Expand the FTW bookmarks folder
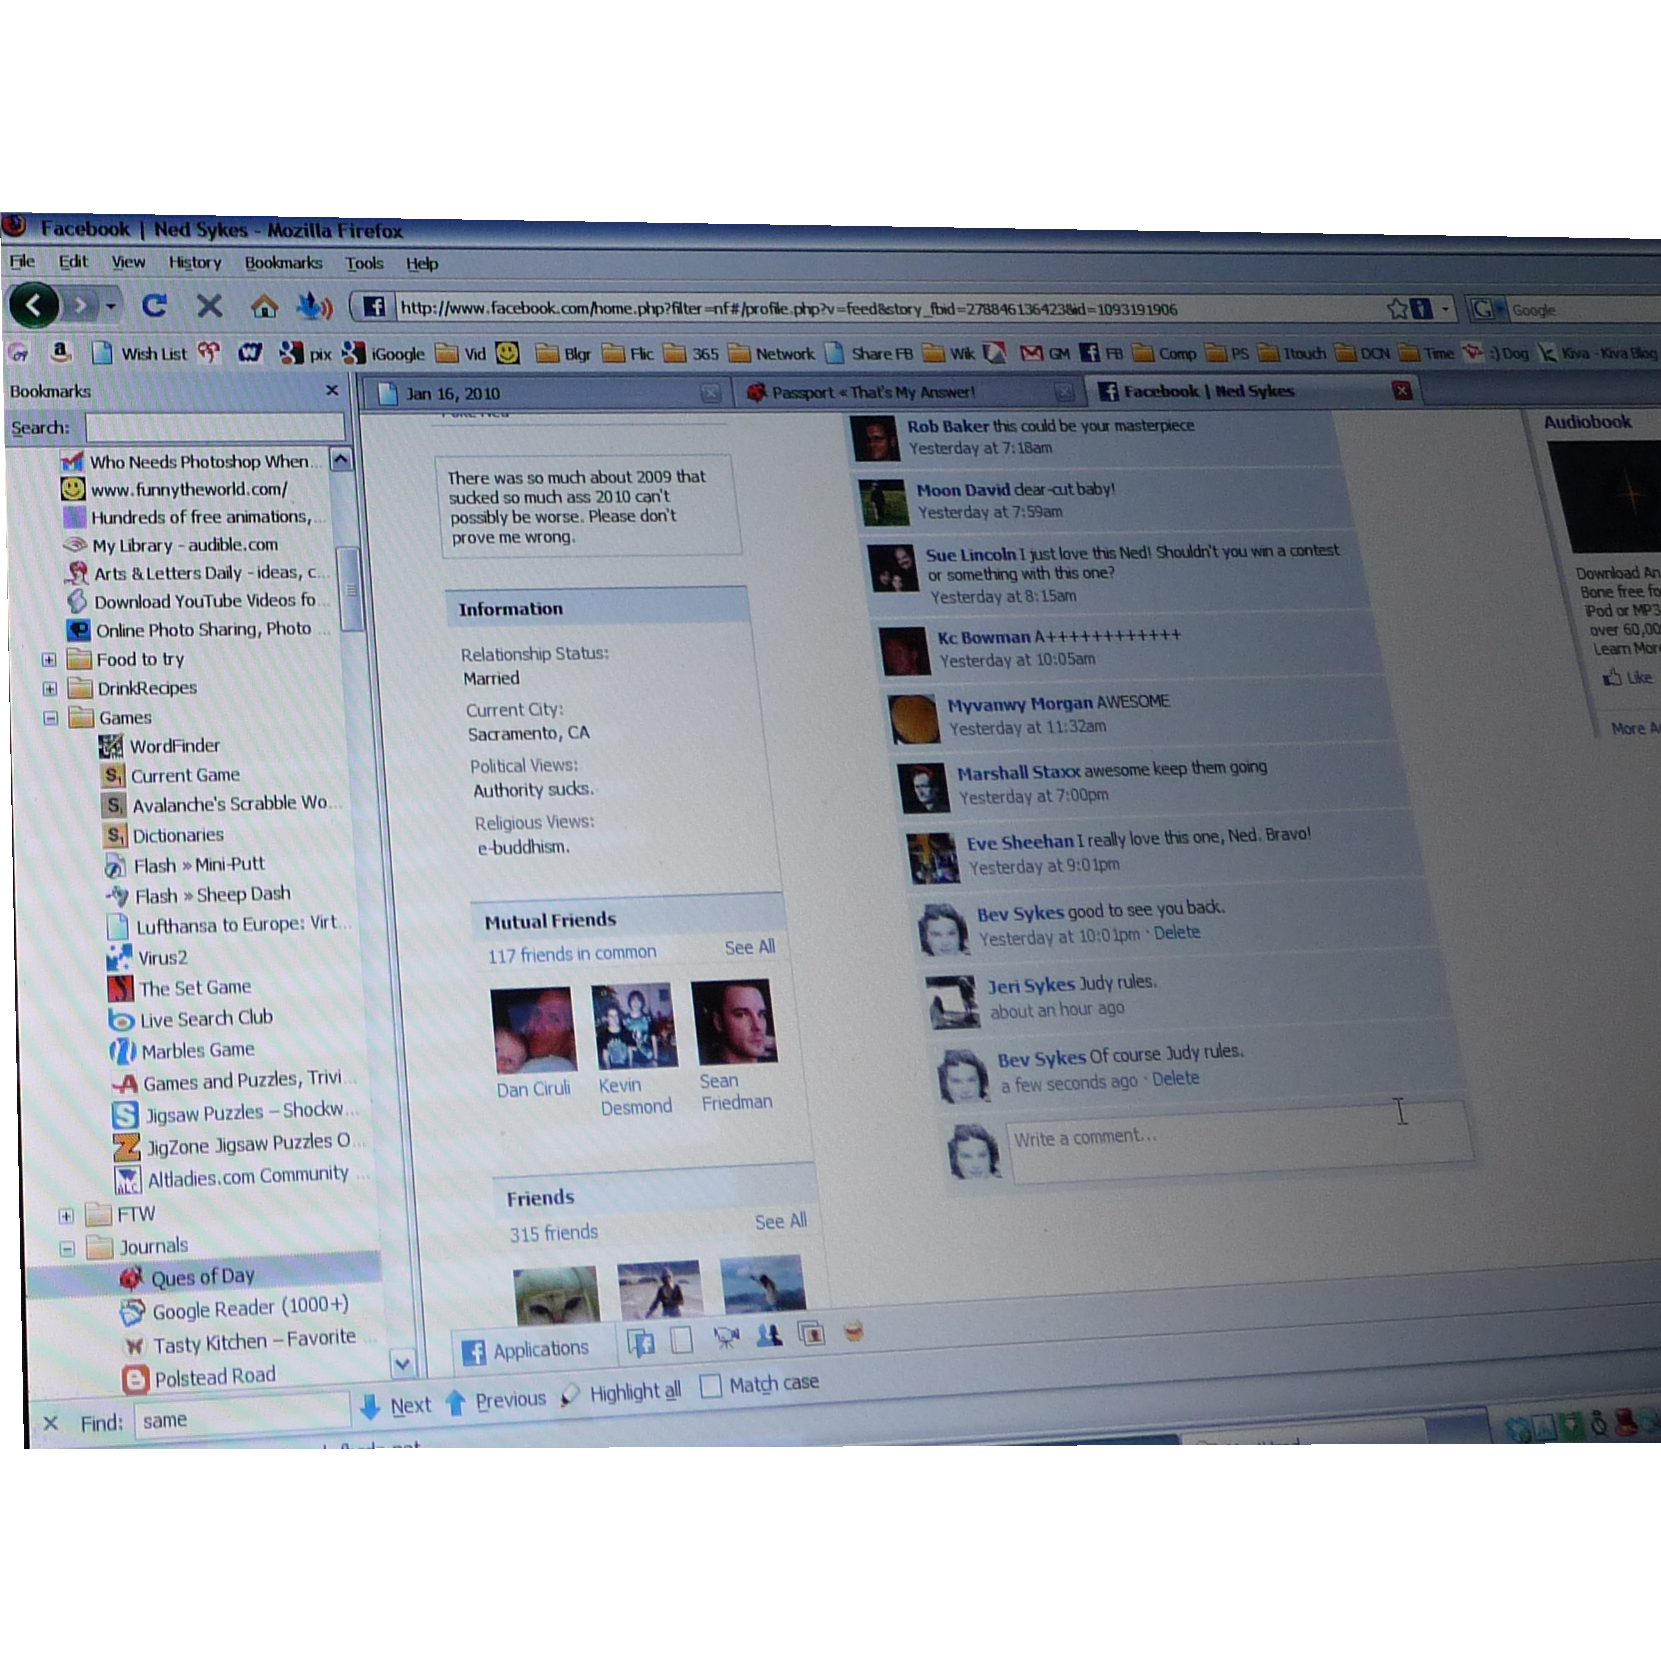Viewport: 1661px width, 1661px height. click(x=66, y=1216)
